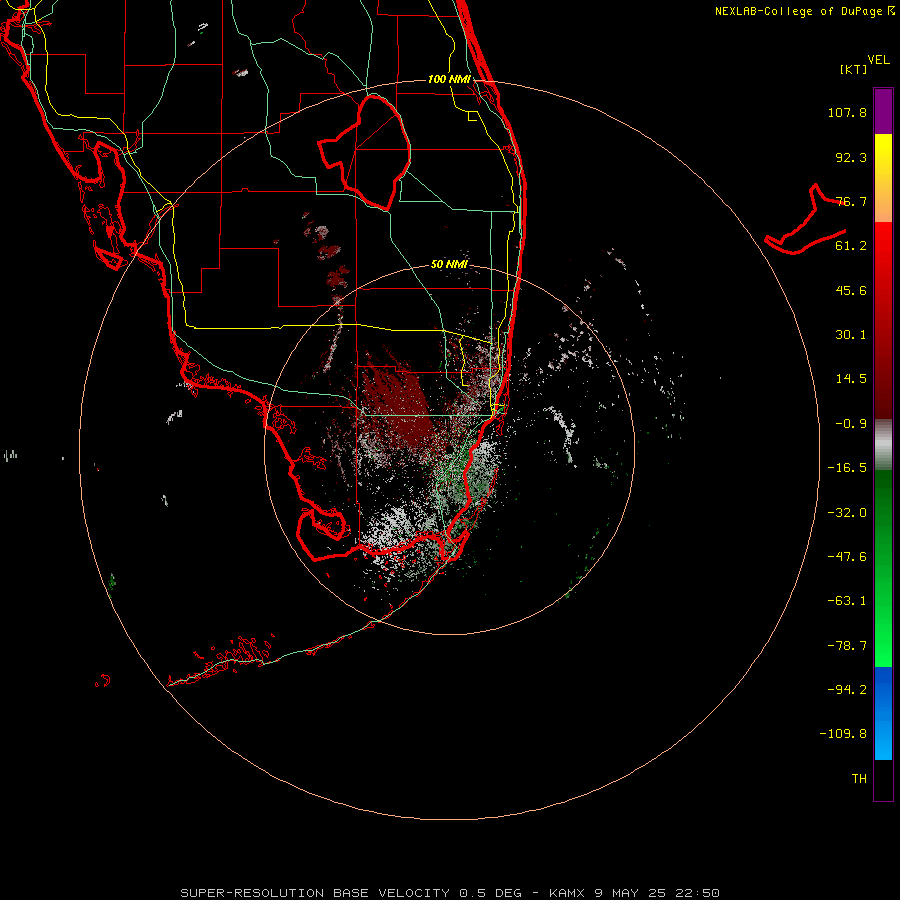Click the 14.5 velocity scale value
The height and width of the screenshot is (900, 900).
click(x=851, y=379)
